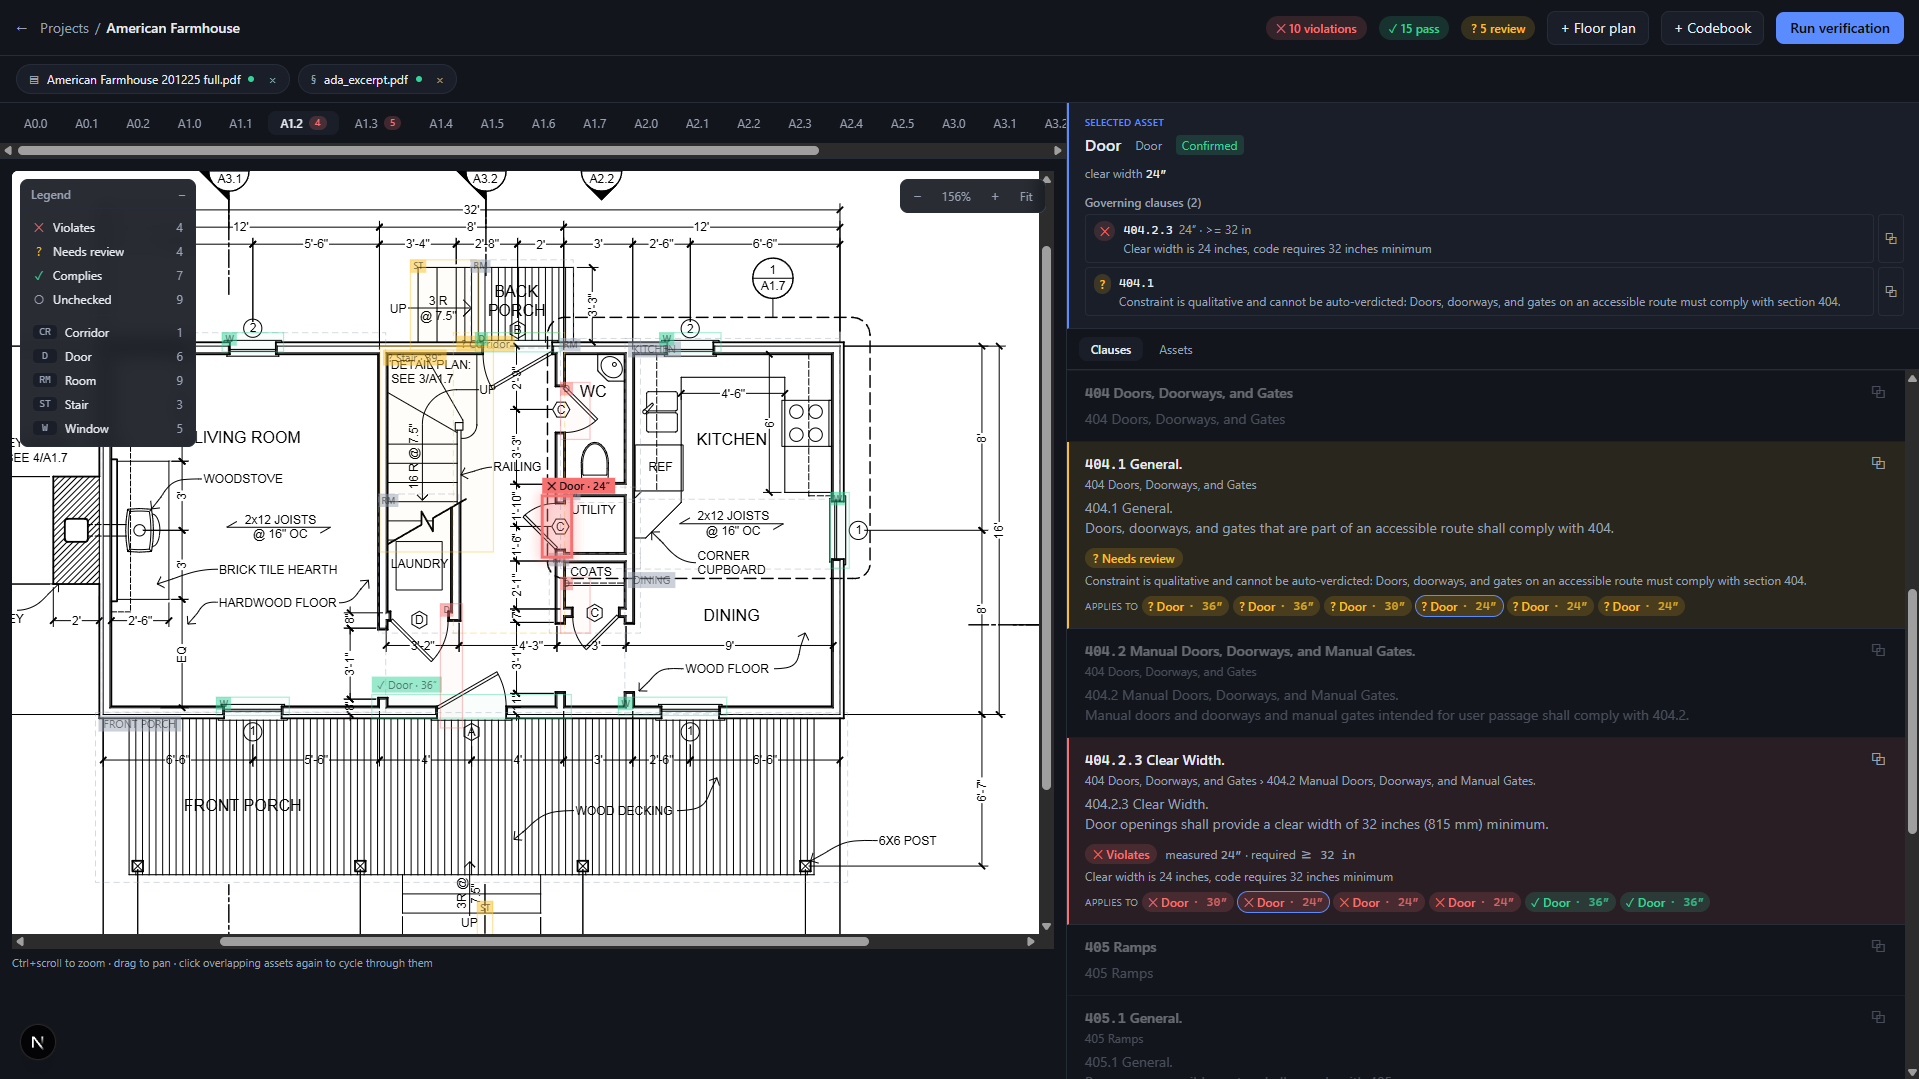The width and height of the screenshot is (1919, 1079).
Task: Copy the 404.2.3 Clear Width clause in list
Action: tap(1878, 759)
